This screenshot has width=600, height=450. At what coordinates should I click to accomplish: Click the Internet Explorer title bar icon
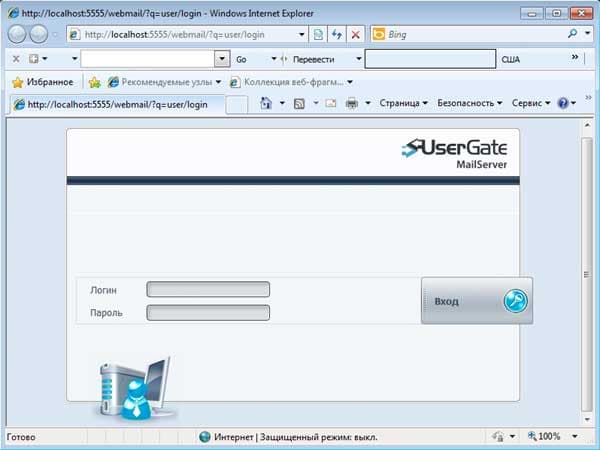[x=13, y=13]
